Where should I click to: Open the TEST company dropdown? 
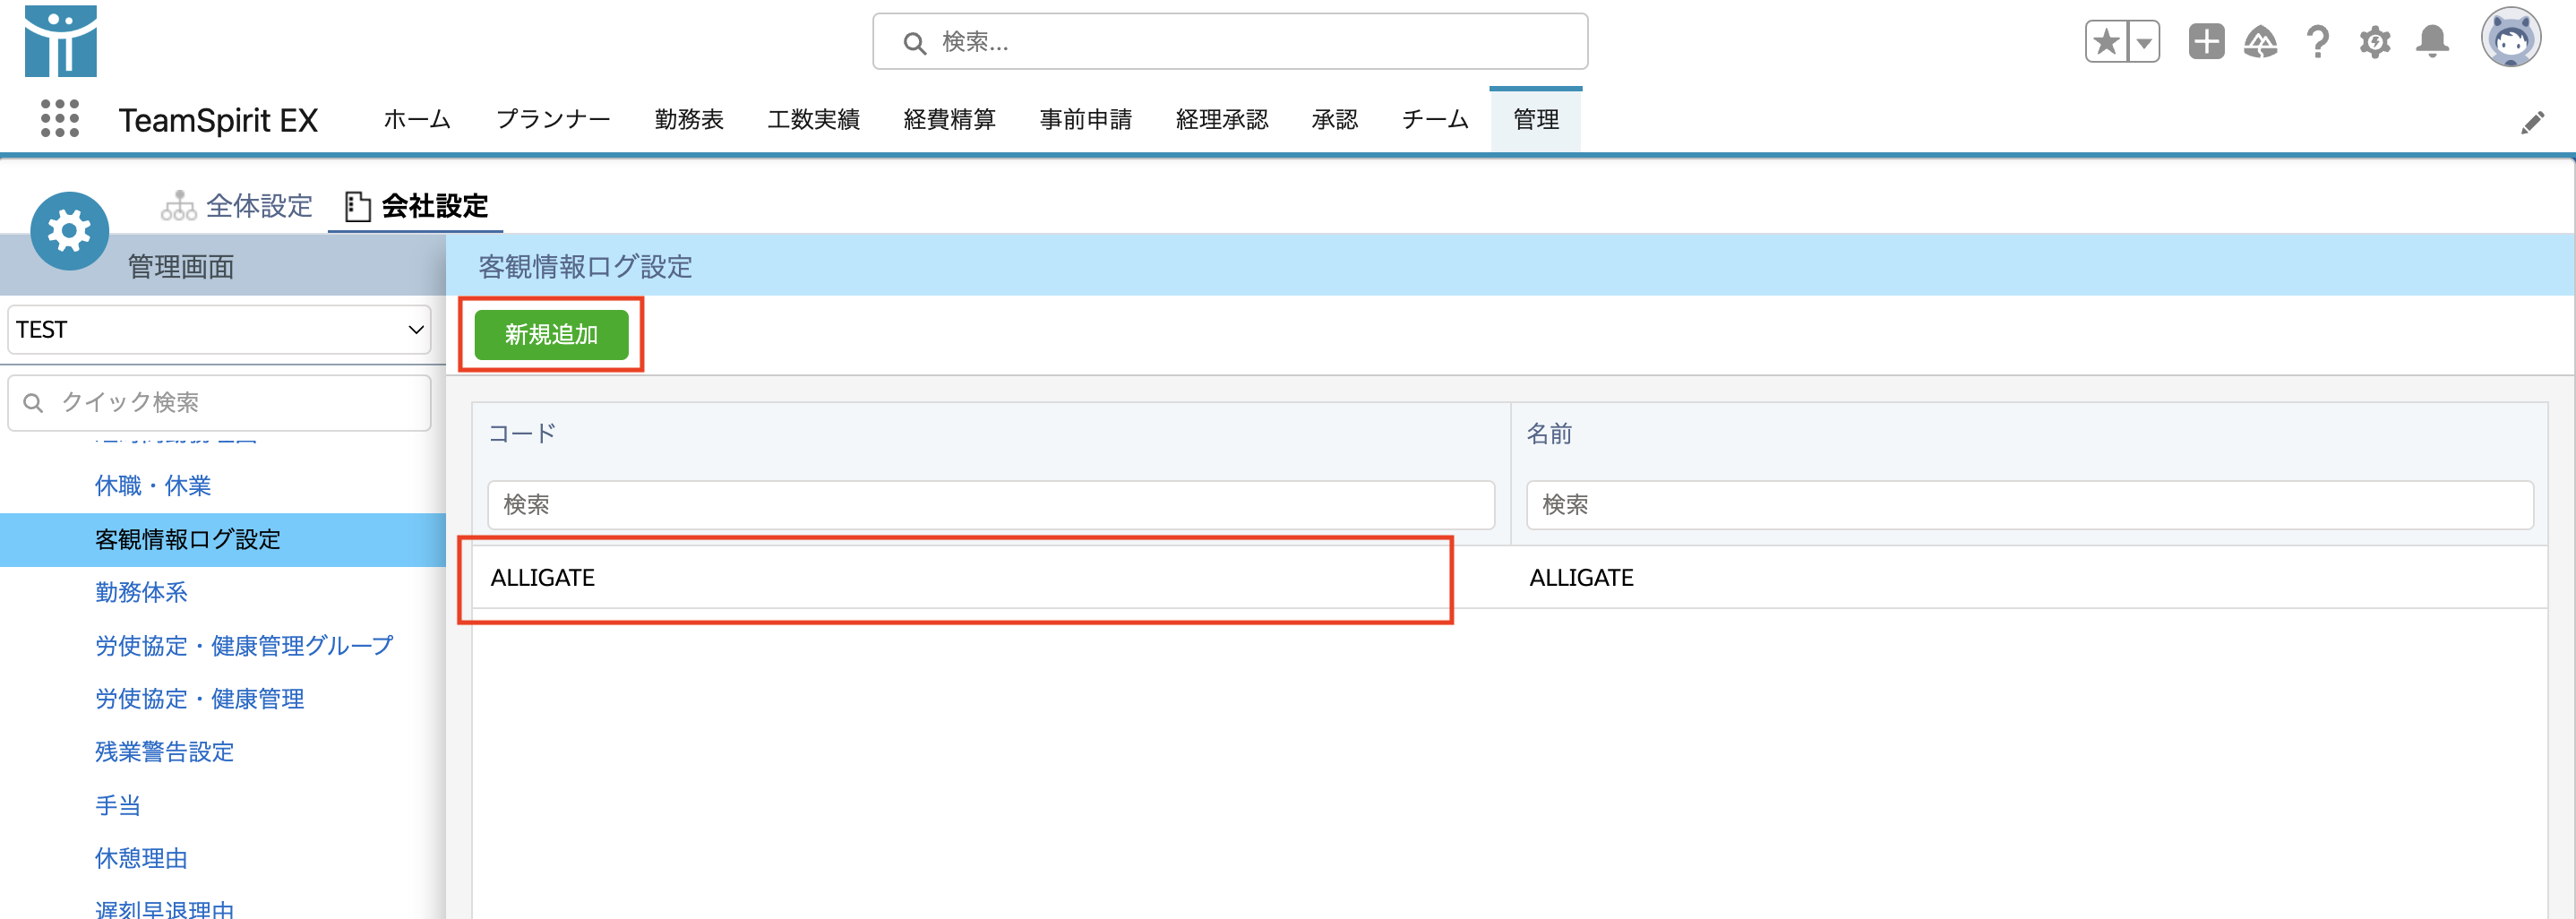[219, 329]
